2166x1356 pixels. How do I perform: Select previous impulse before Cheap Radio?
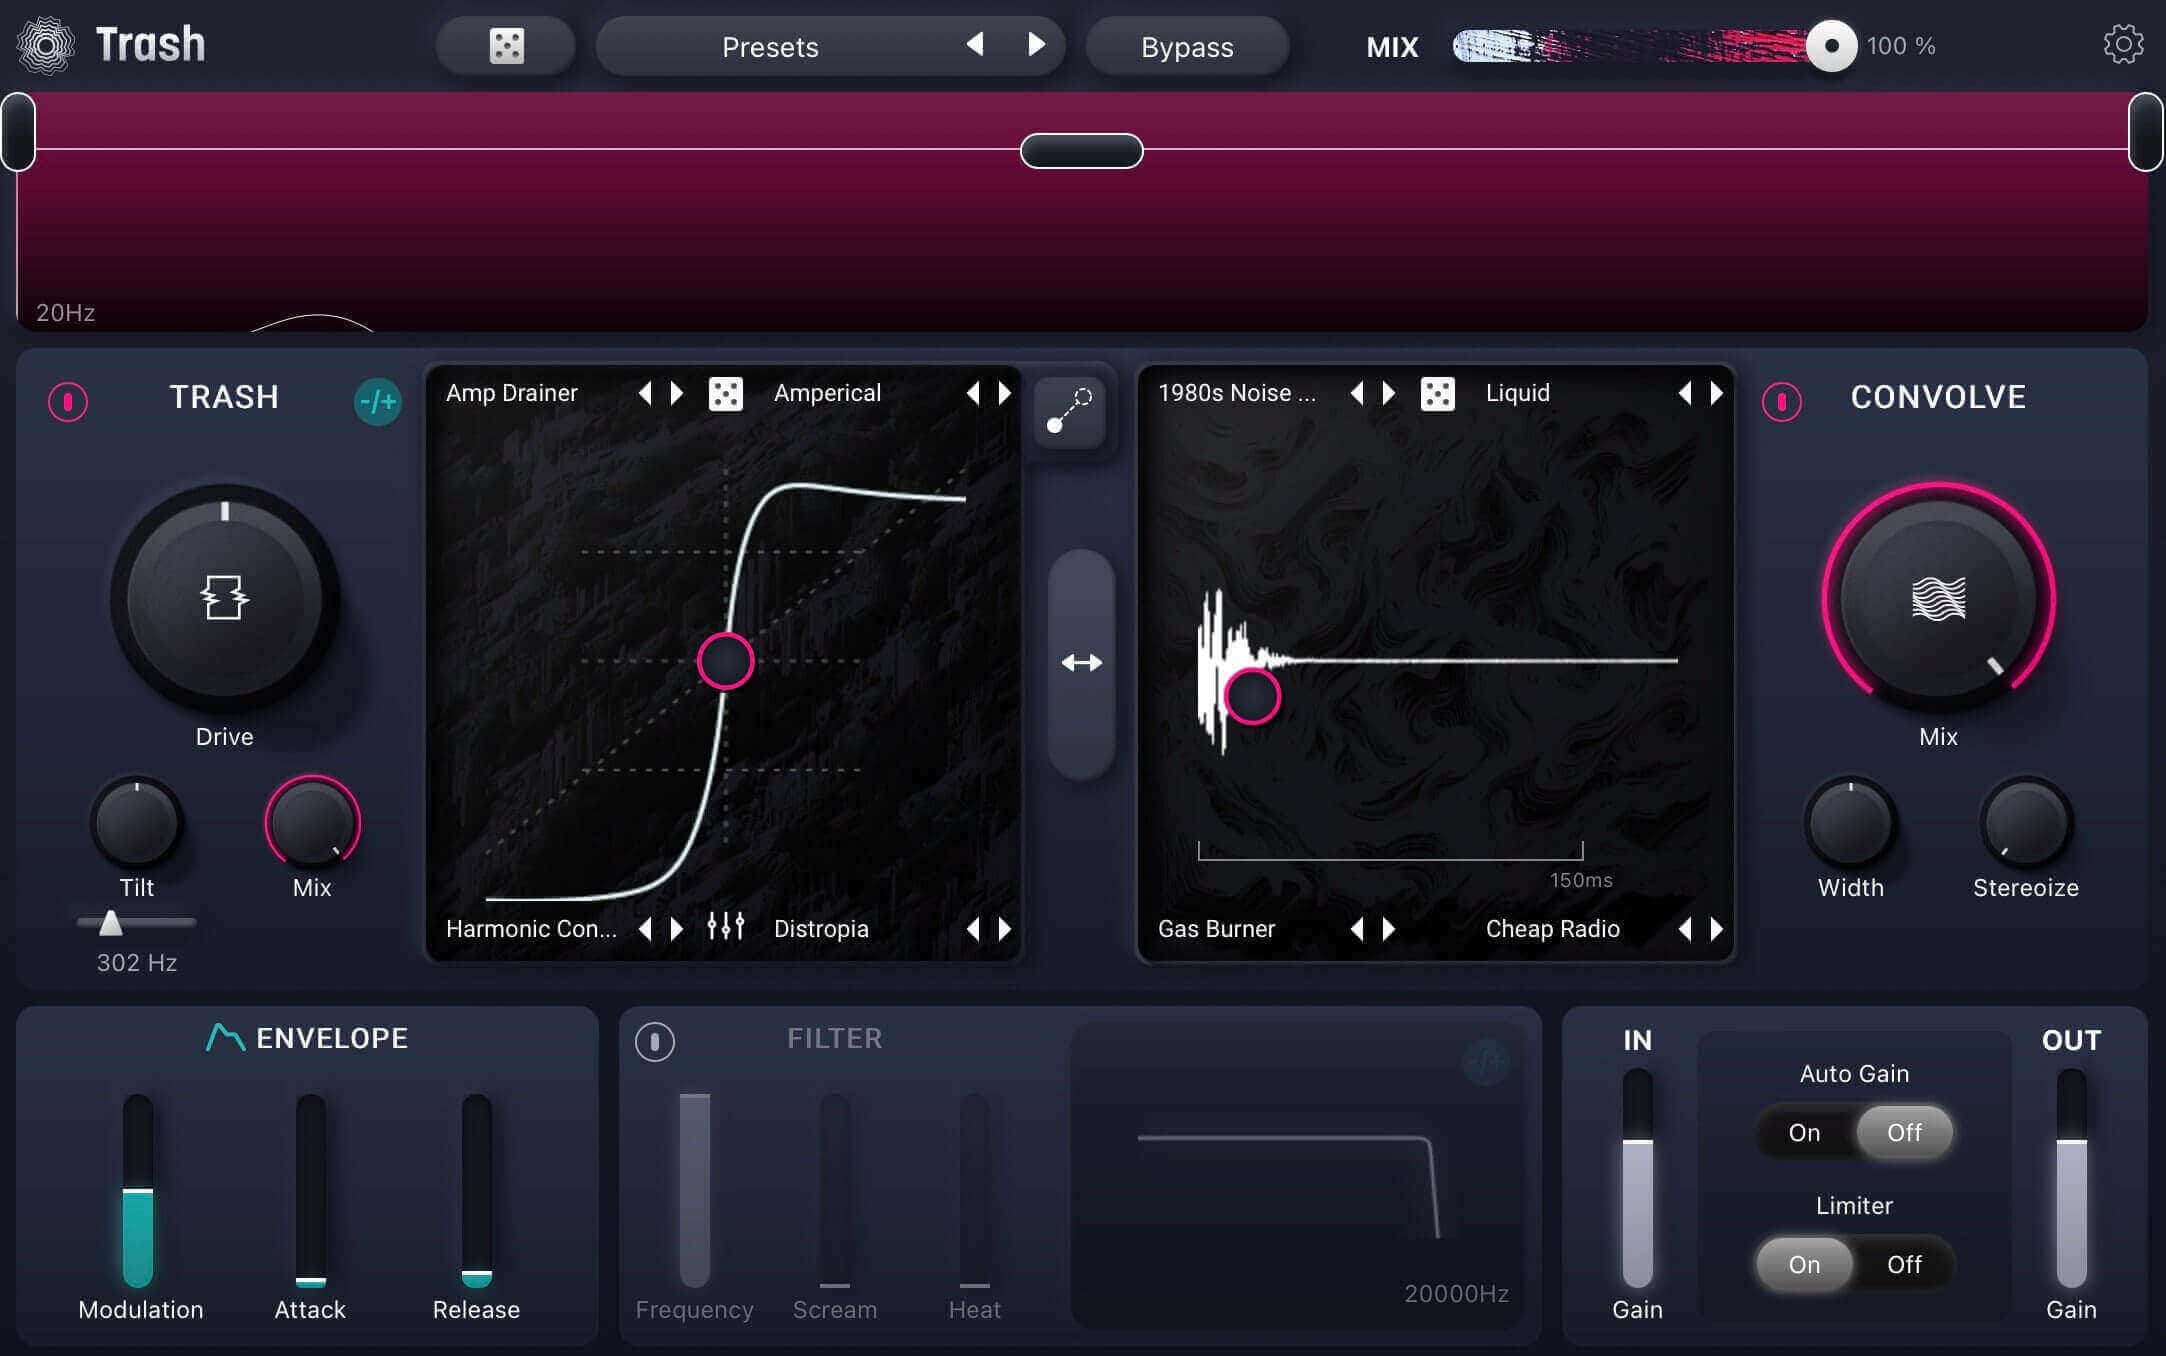(1685, 929)
